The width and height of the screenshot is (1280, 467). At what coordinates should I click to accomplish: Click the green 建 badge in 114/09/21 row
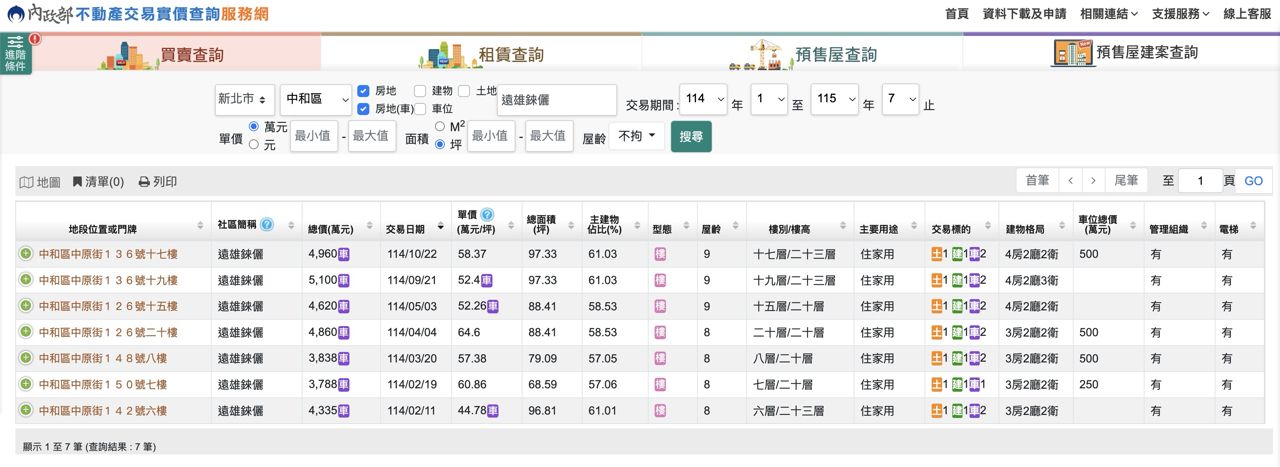pos(957,280)
